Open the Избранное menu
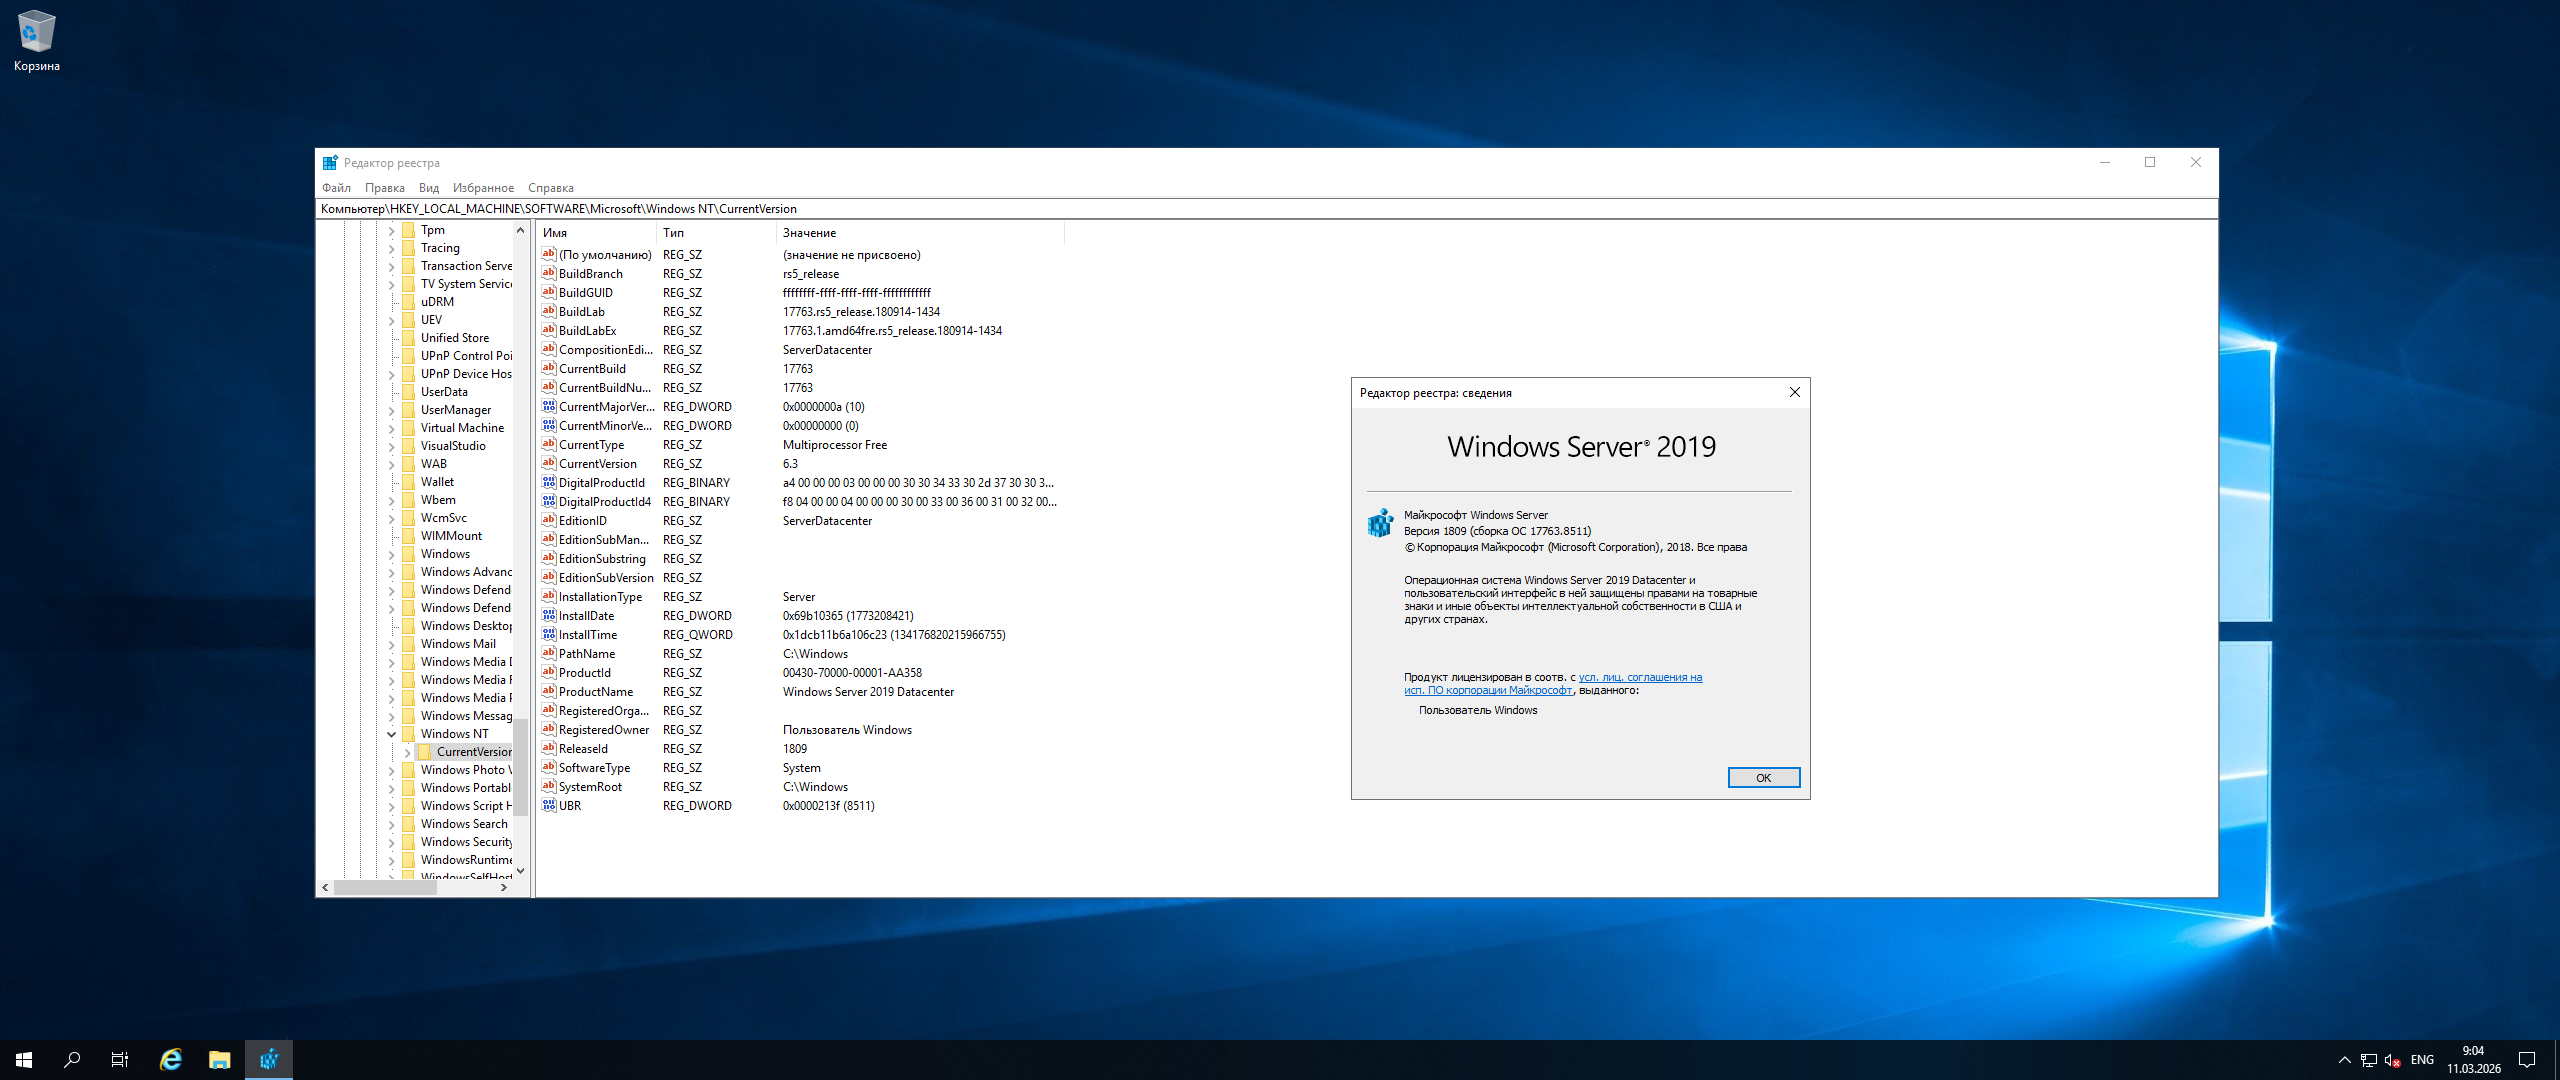This screenshot has height=1080, width=2560. (483, 188)
